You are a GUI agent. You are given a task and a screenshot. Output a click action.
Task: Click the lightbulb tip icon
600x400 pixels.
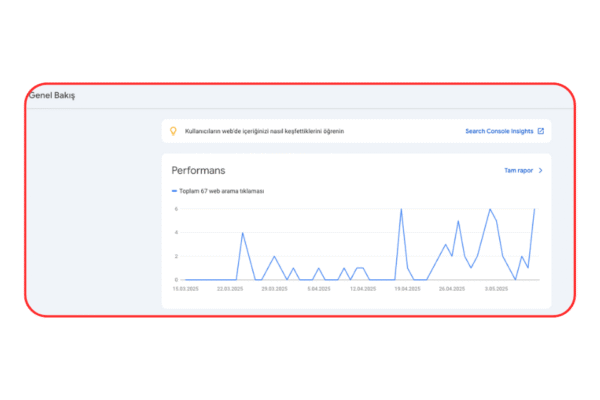(x=173, y=131)
